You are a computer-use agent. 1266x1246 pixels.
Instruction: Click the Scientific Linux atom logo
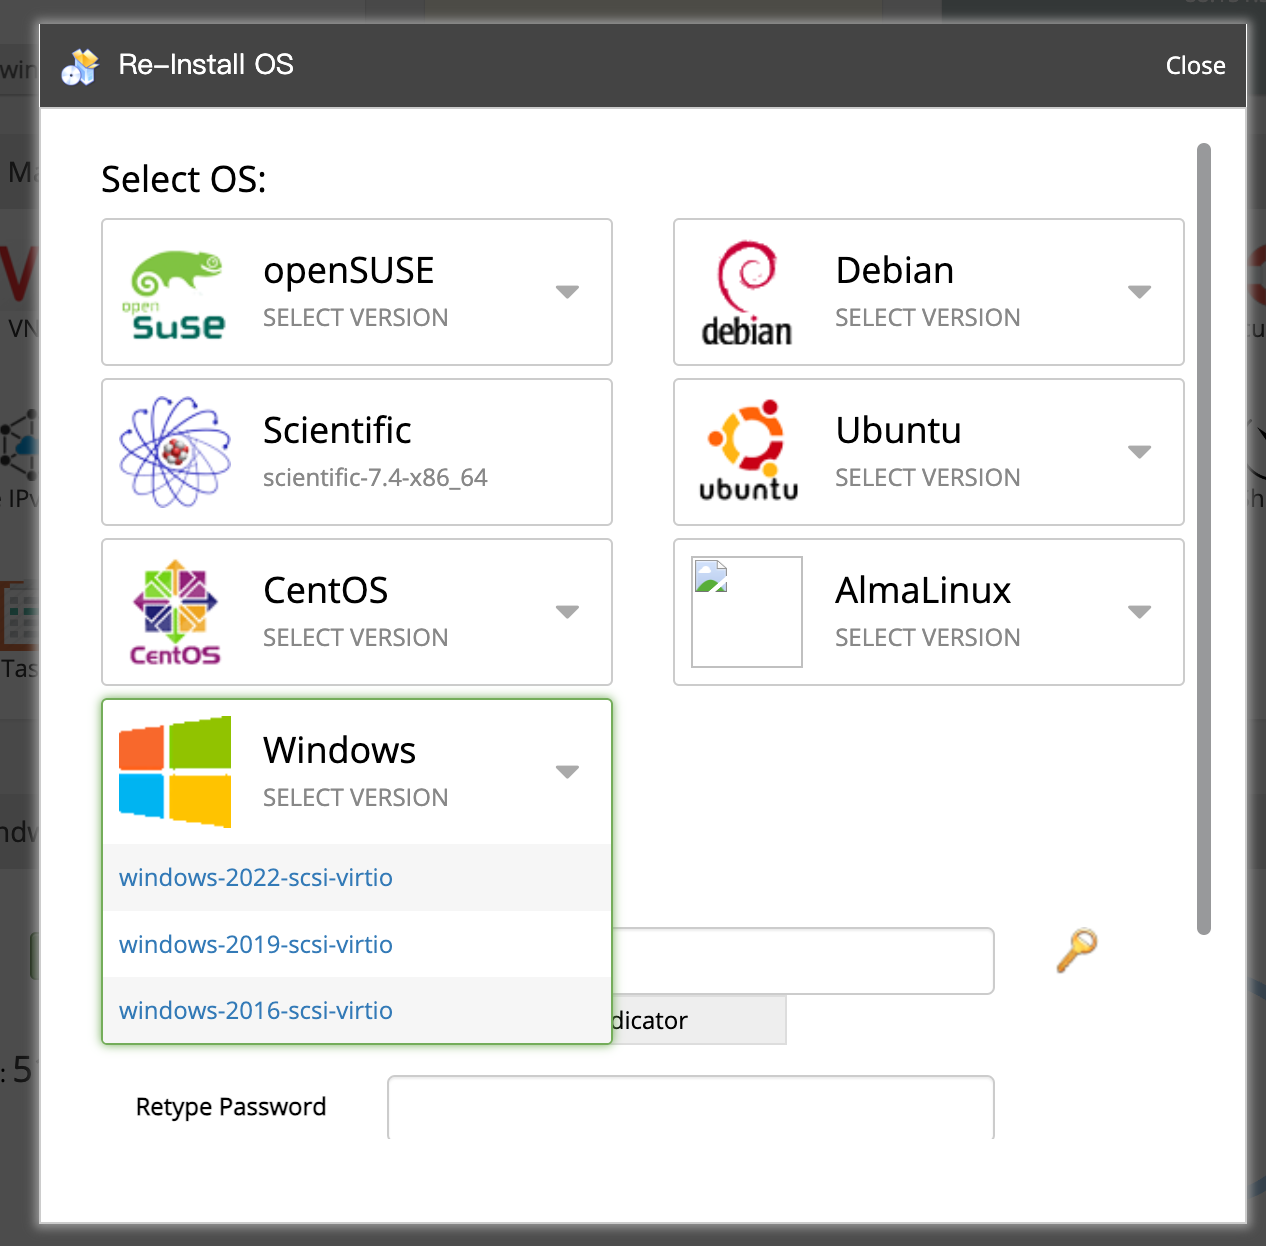coord(175,452)
